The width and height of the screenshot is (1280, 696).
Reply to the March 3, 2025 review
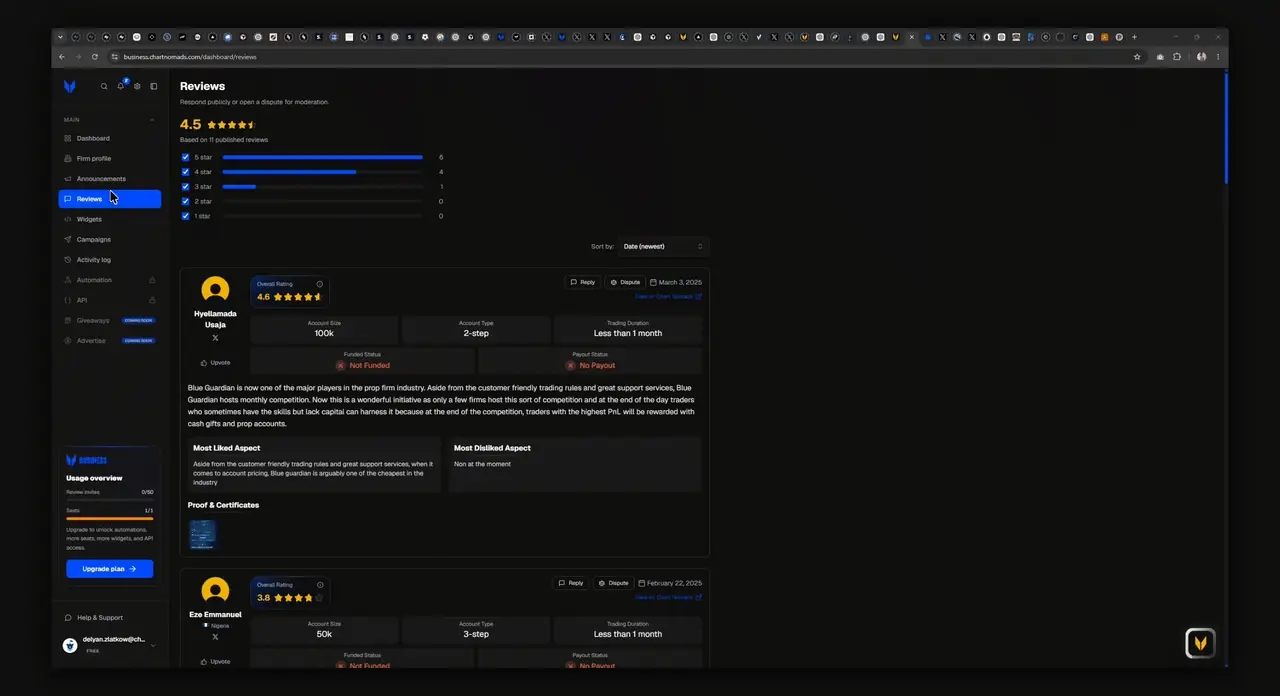click(x=583, y=282)
